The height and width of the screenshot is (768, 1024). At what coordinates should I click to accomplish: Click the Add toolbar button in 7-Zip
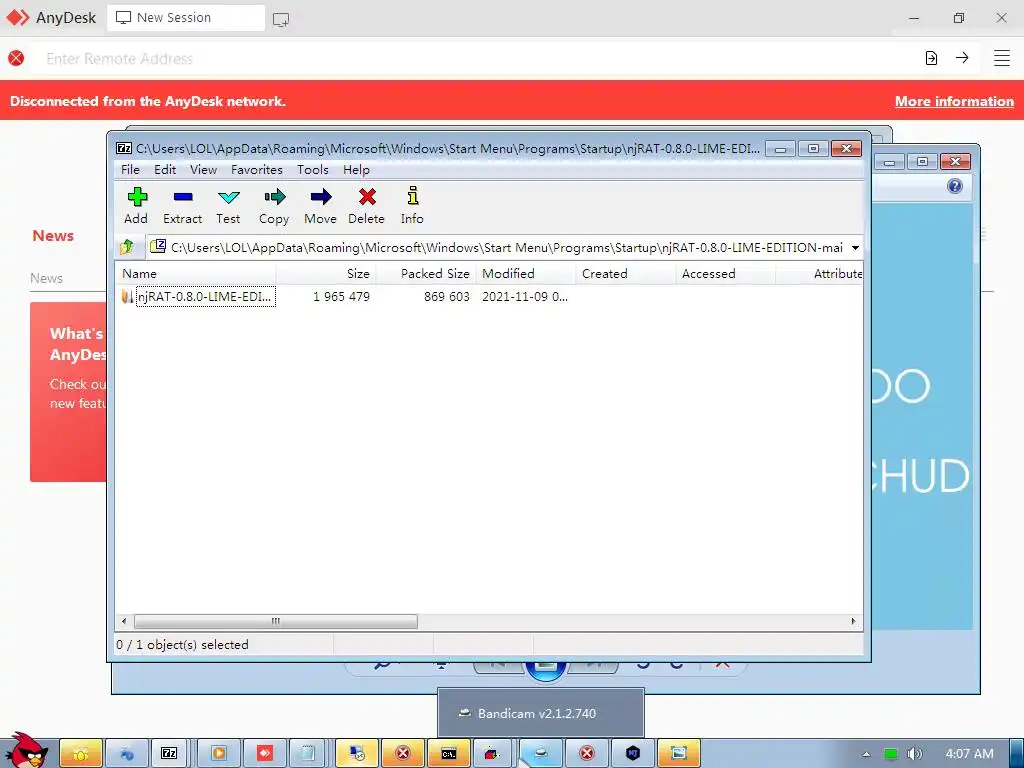(x=136, y=206)
